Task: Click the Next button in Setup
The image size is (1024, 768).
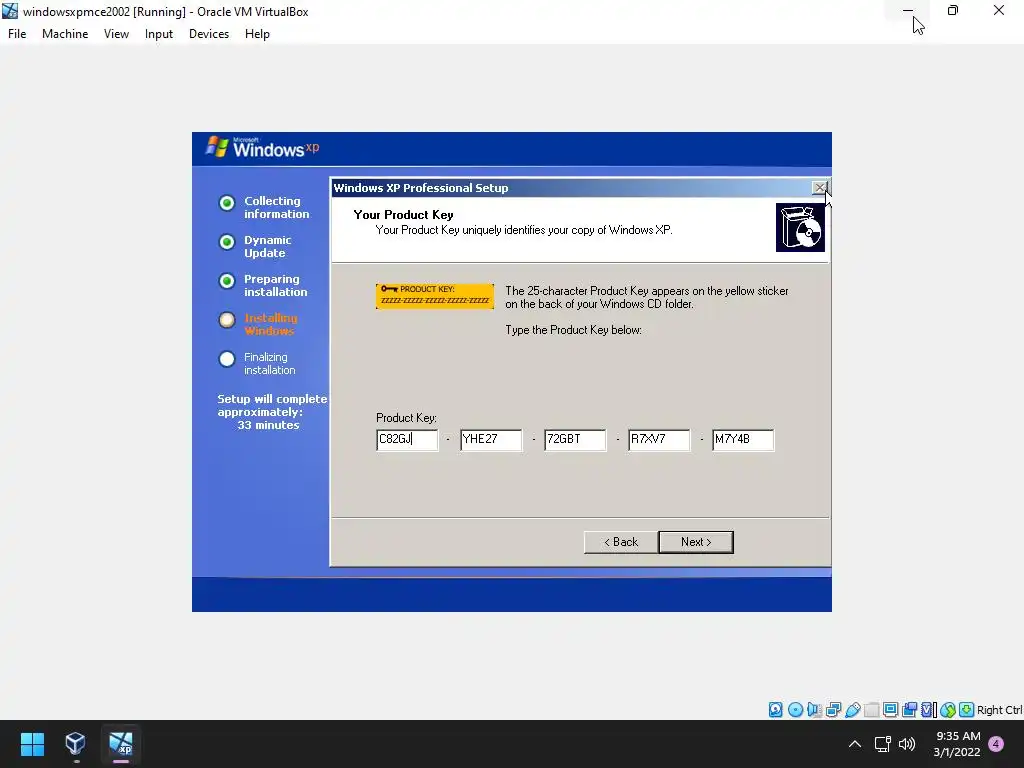Action: (x=696, y=542)
